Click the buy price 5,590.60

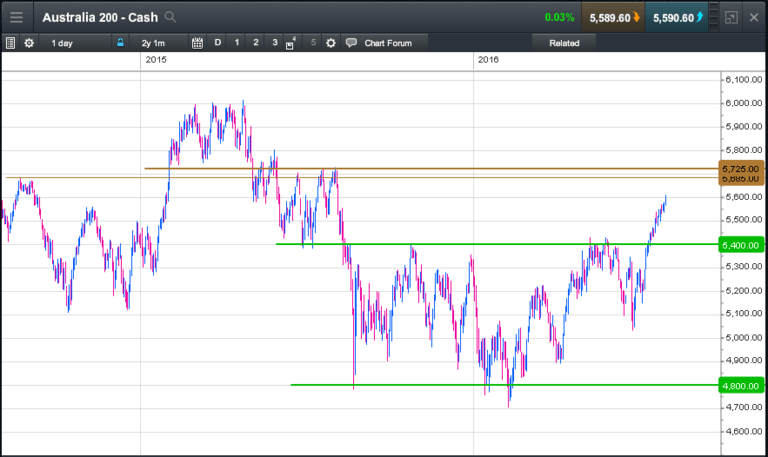click(676, 18)
